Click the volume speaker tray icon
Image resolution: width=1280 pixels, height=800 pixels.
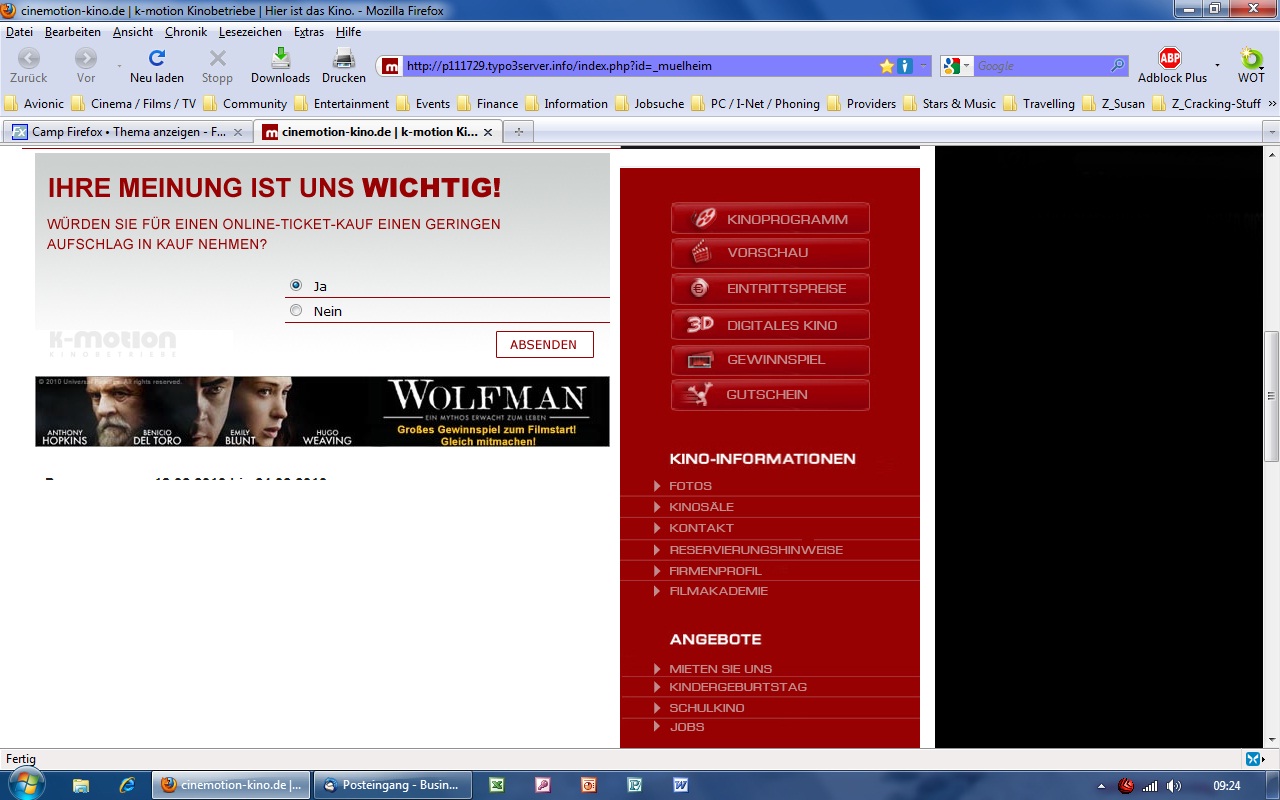click(x=1173, y=786)
